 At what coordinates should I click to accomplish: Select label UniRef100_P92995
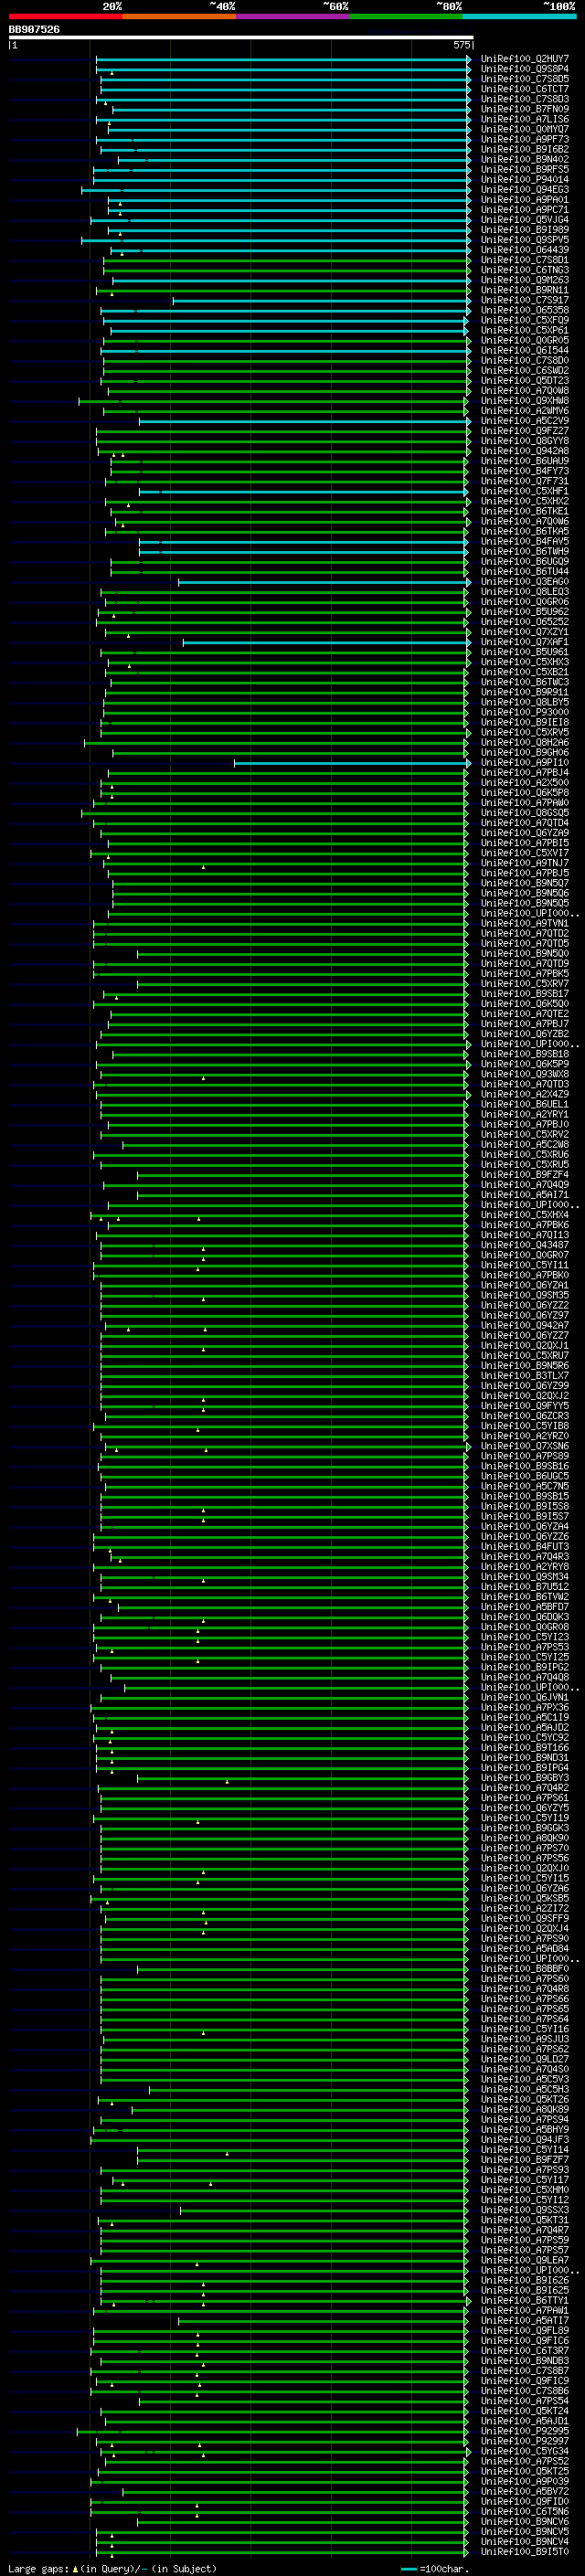(524, 2430)
